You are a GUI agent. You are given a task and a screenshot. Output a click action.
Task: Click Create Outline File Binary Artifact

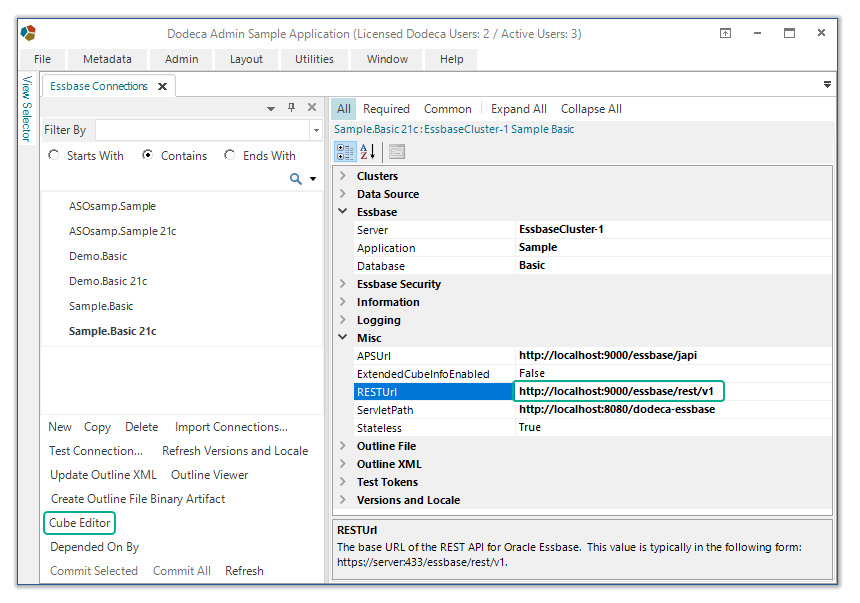[138, 499]
